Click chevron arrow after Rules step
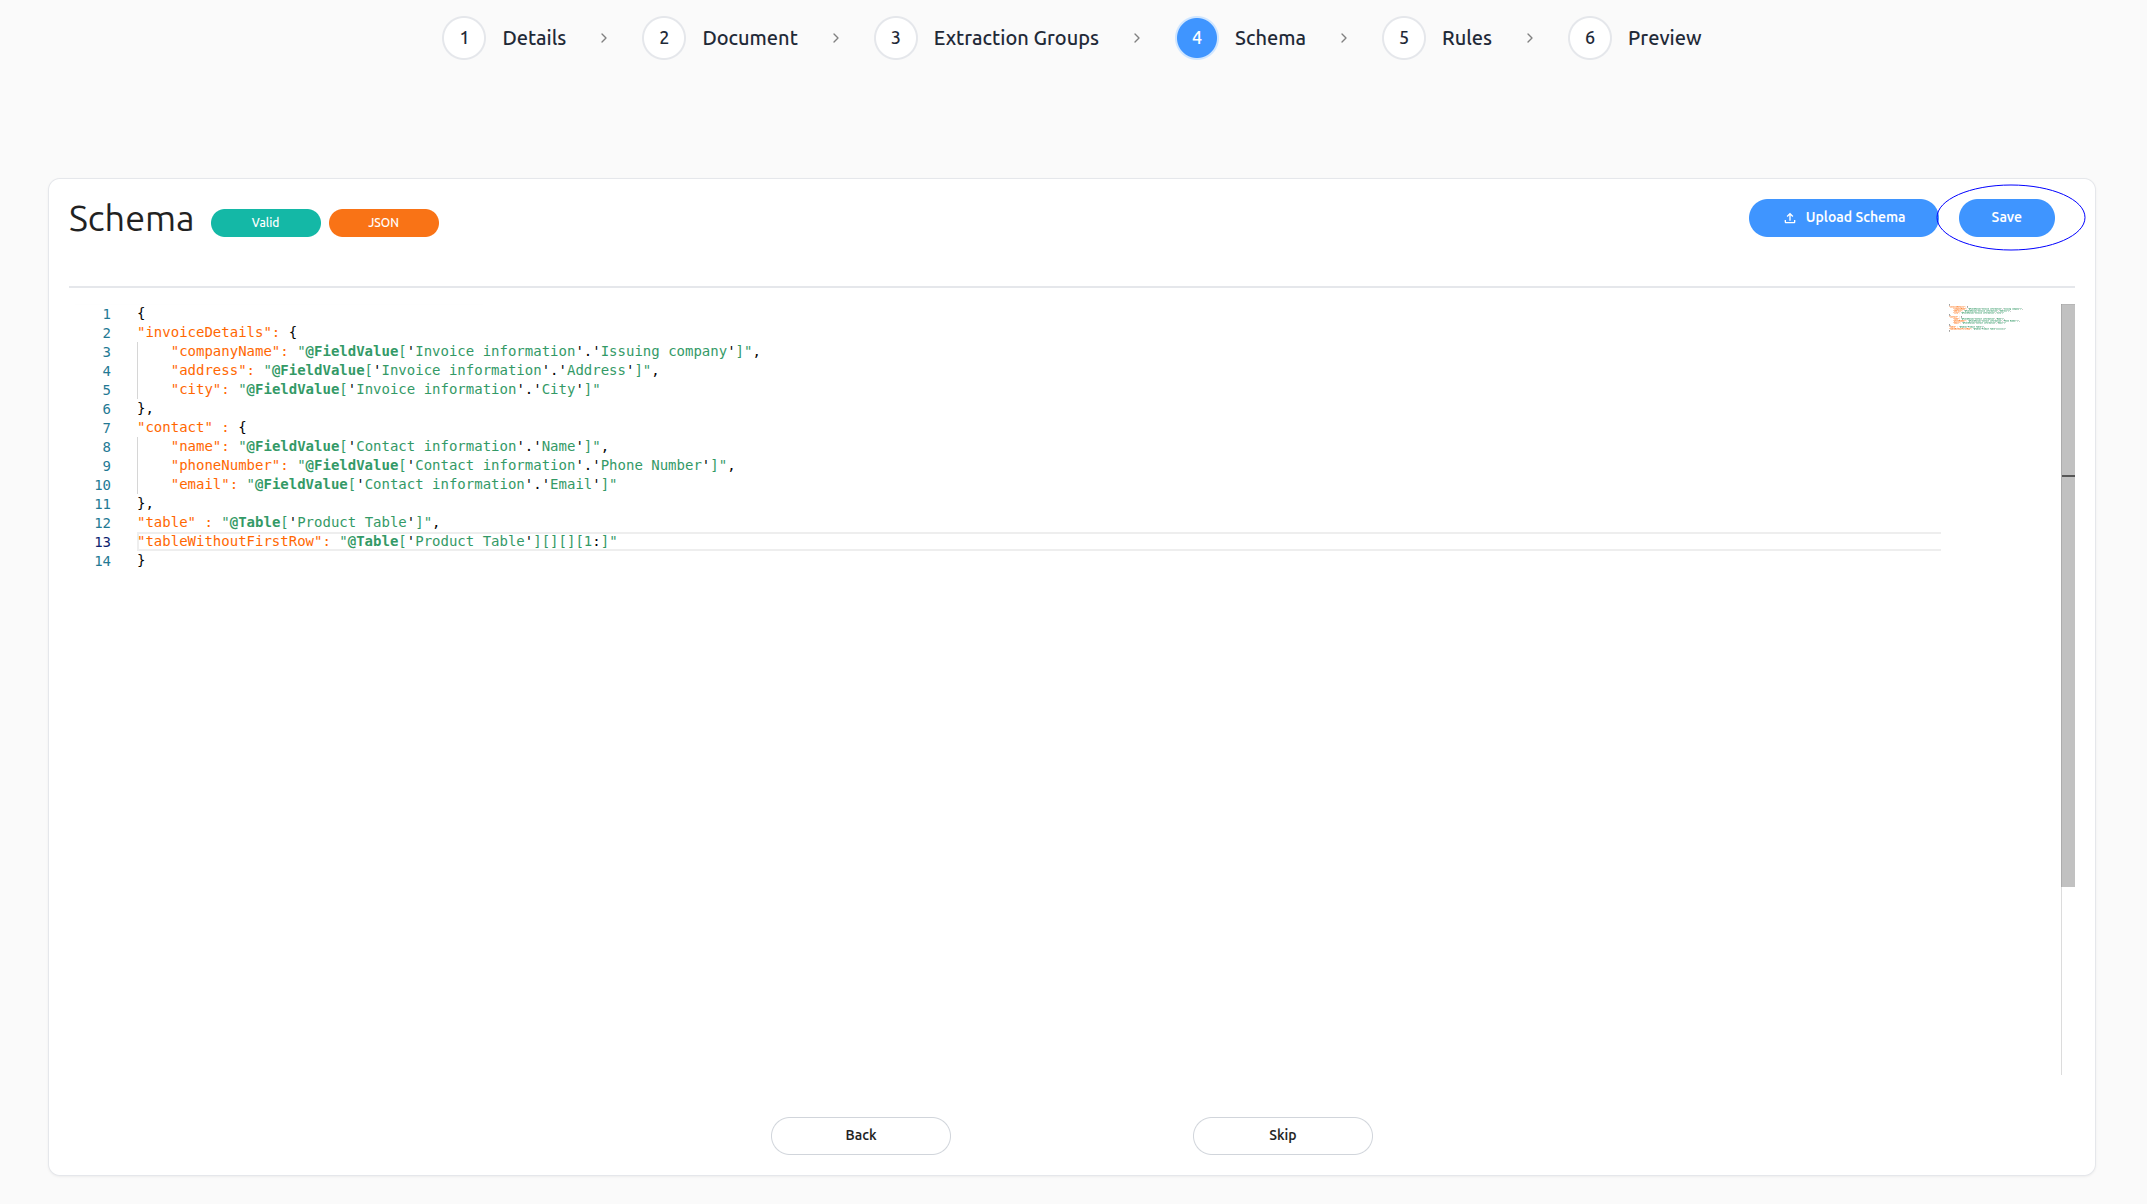 [x=1530, y=38]
